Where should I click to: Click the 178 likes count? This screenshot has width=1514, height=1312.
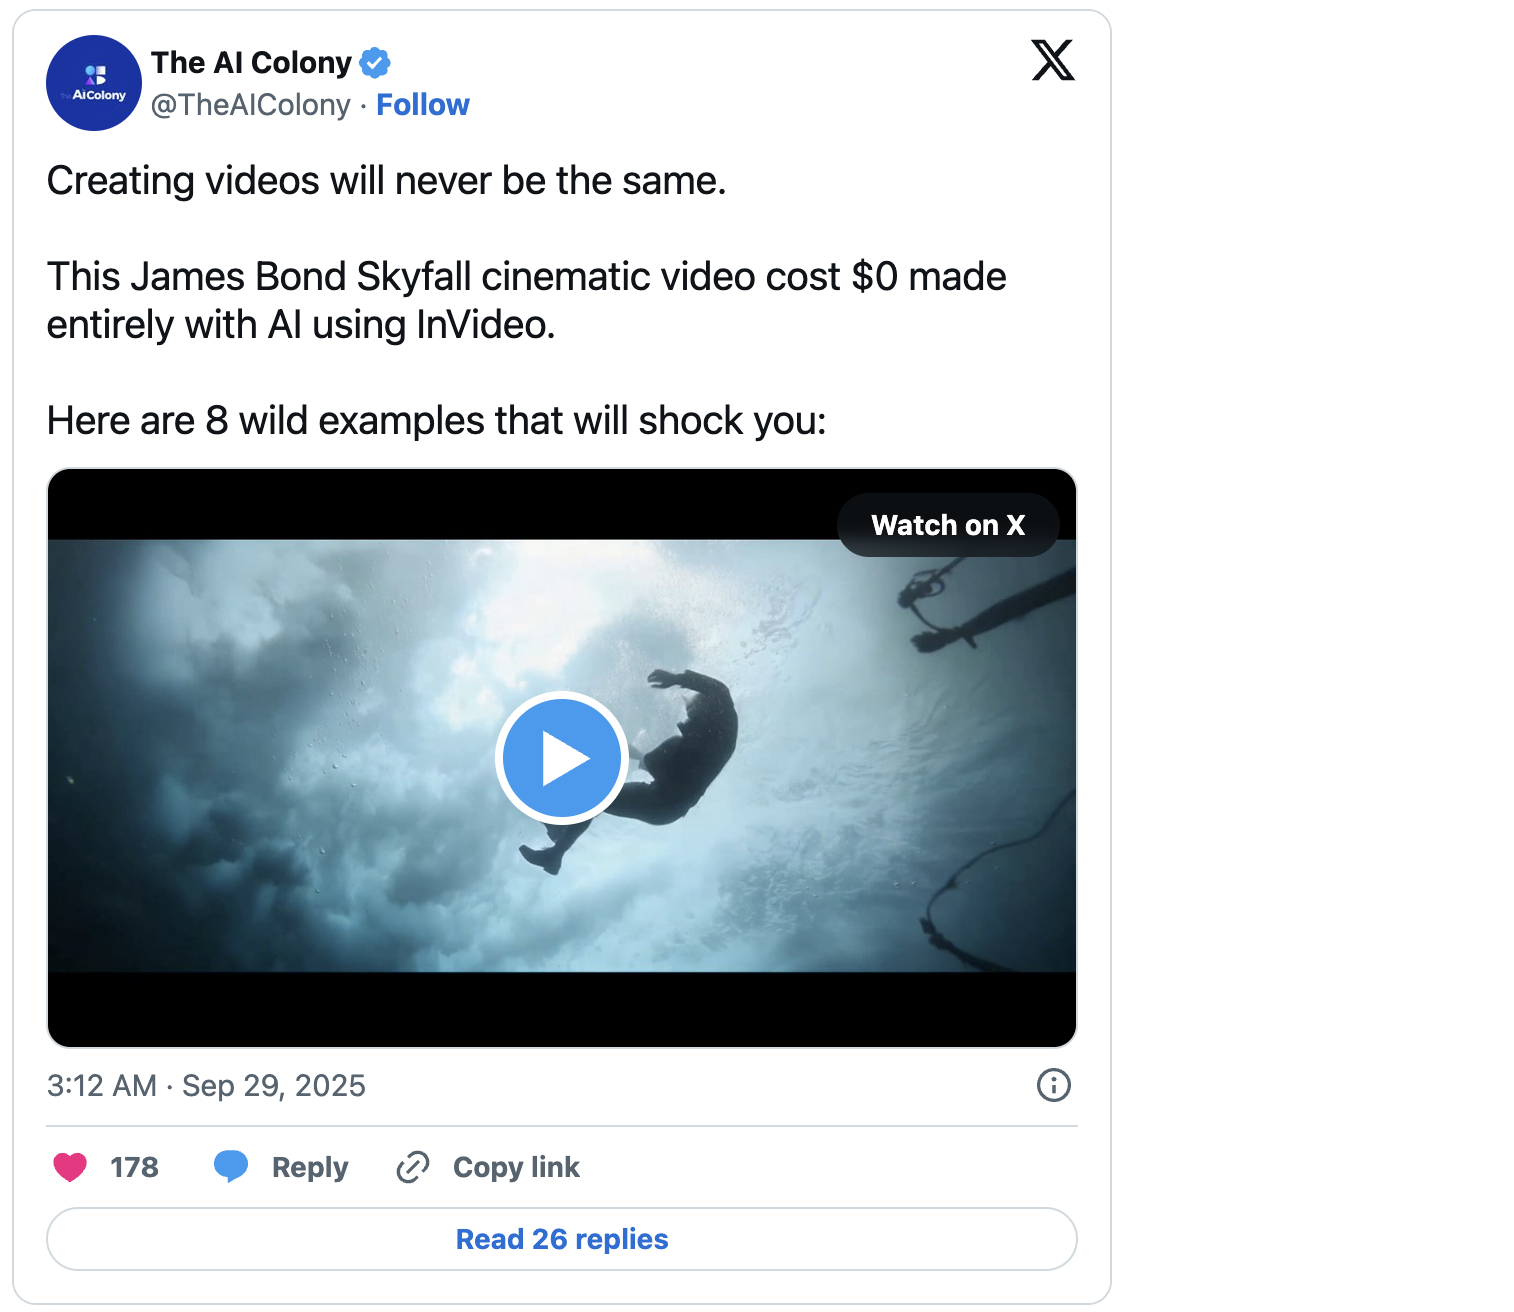click(x=134, y=1167)
